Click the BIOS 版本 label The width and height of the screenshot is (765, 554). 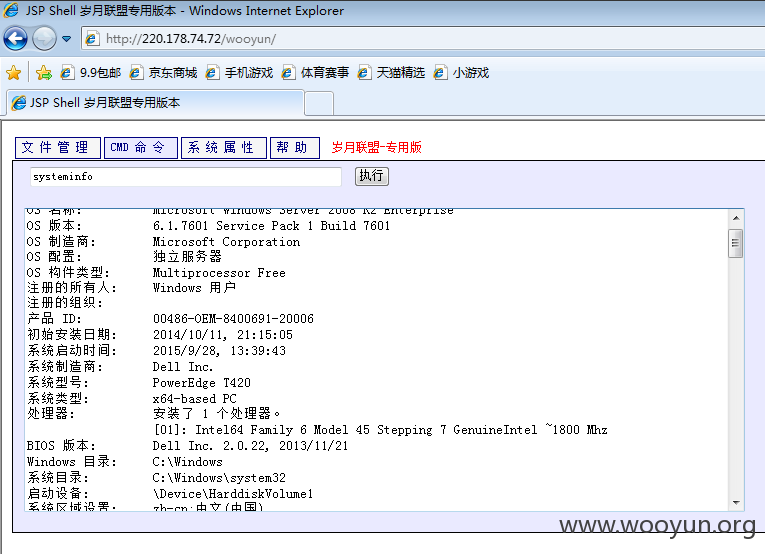click(61, 446)
